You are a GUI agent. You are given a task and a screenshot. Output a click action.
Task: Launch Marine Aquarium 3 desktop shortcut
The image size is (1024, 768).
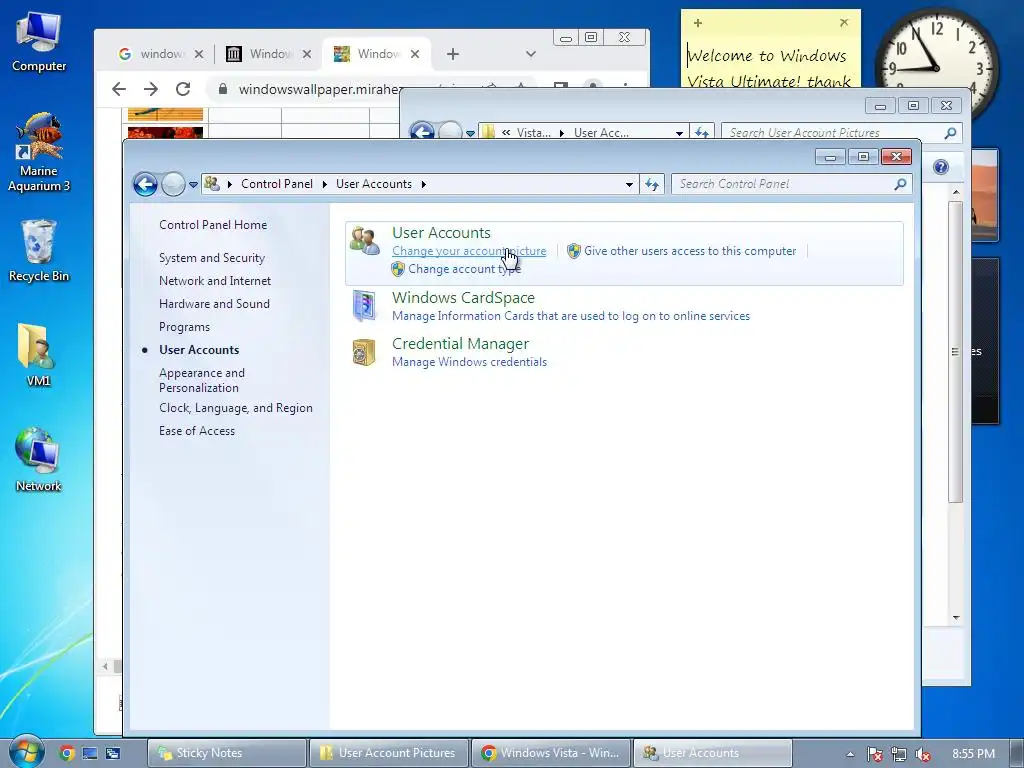(x=39, y=152)
